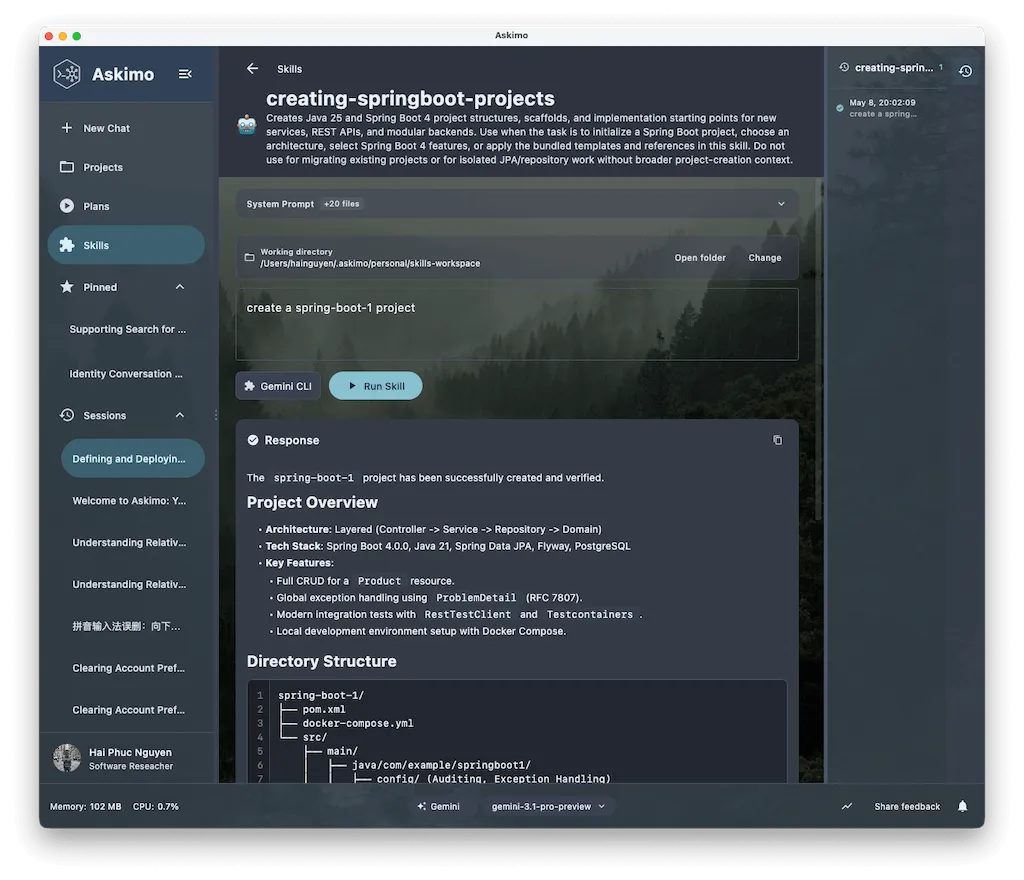Click the New Chat plus icon
1024x880 pixels.
(67, 128)
